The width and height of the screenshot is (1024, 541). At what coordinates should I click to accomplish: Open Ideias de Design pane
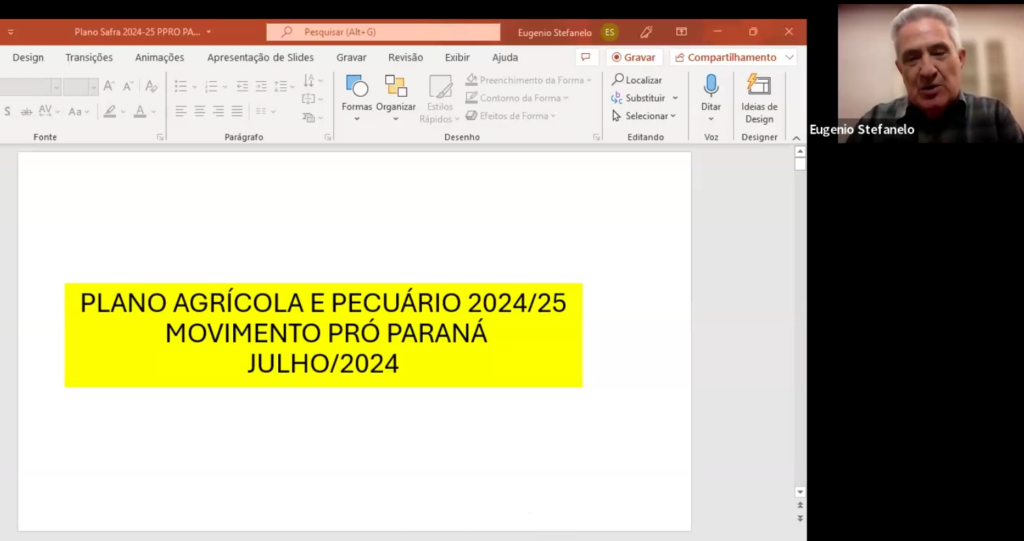pyautogui.click(x=759, y=98)
